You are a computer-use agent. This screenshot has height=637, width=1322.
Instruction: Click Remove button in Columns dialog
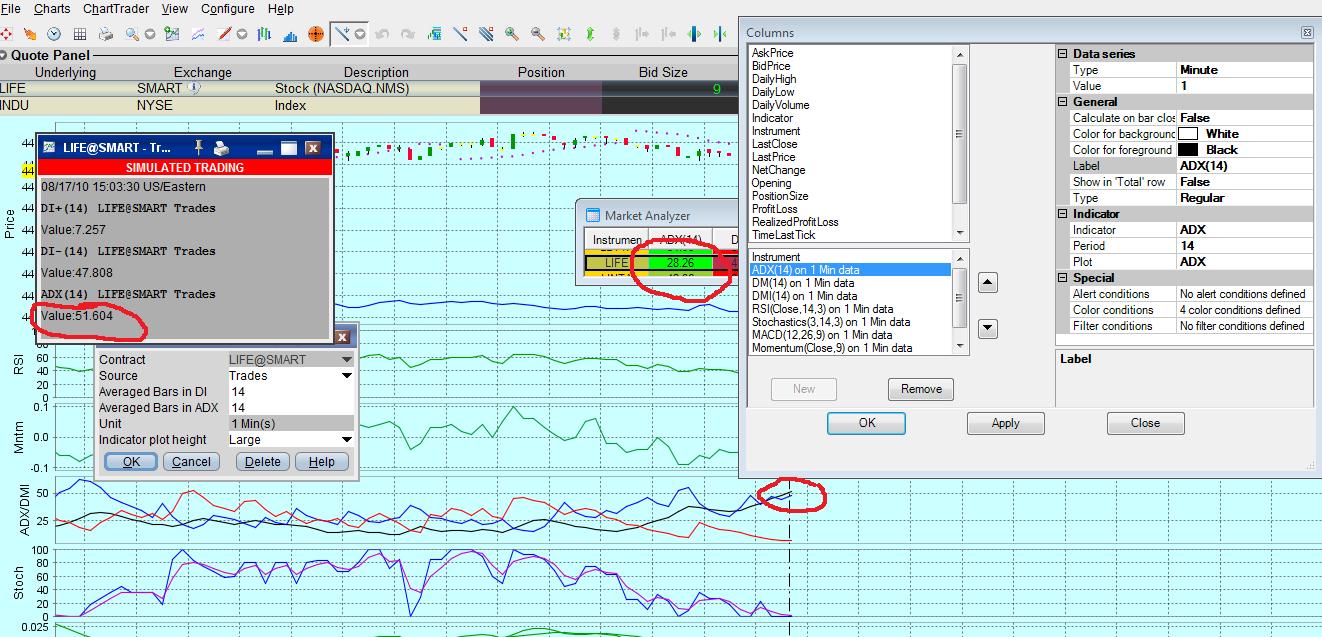coord(921,389)
